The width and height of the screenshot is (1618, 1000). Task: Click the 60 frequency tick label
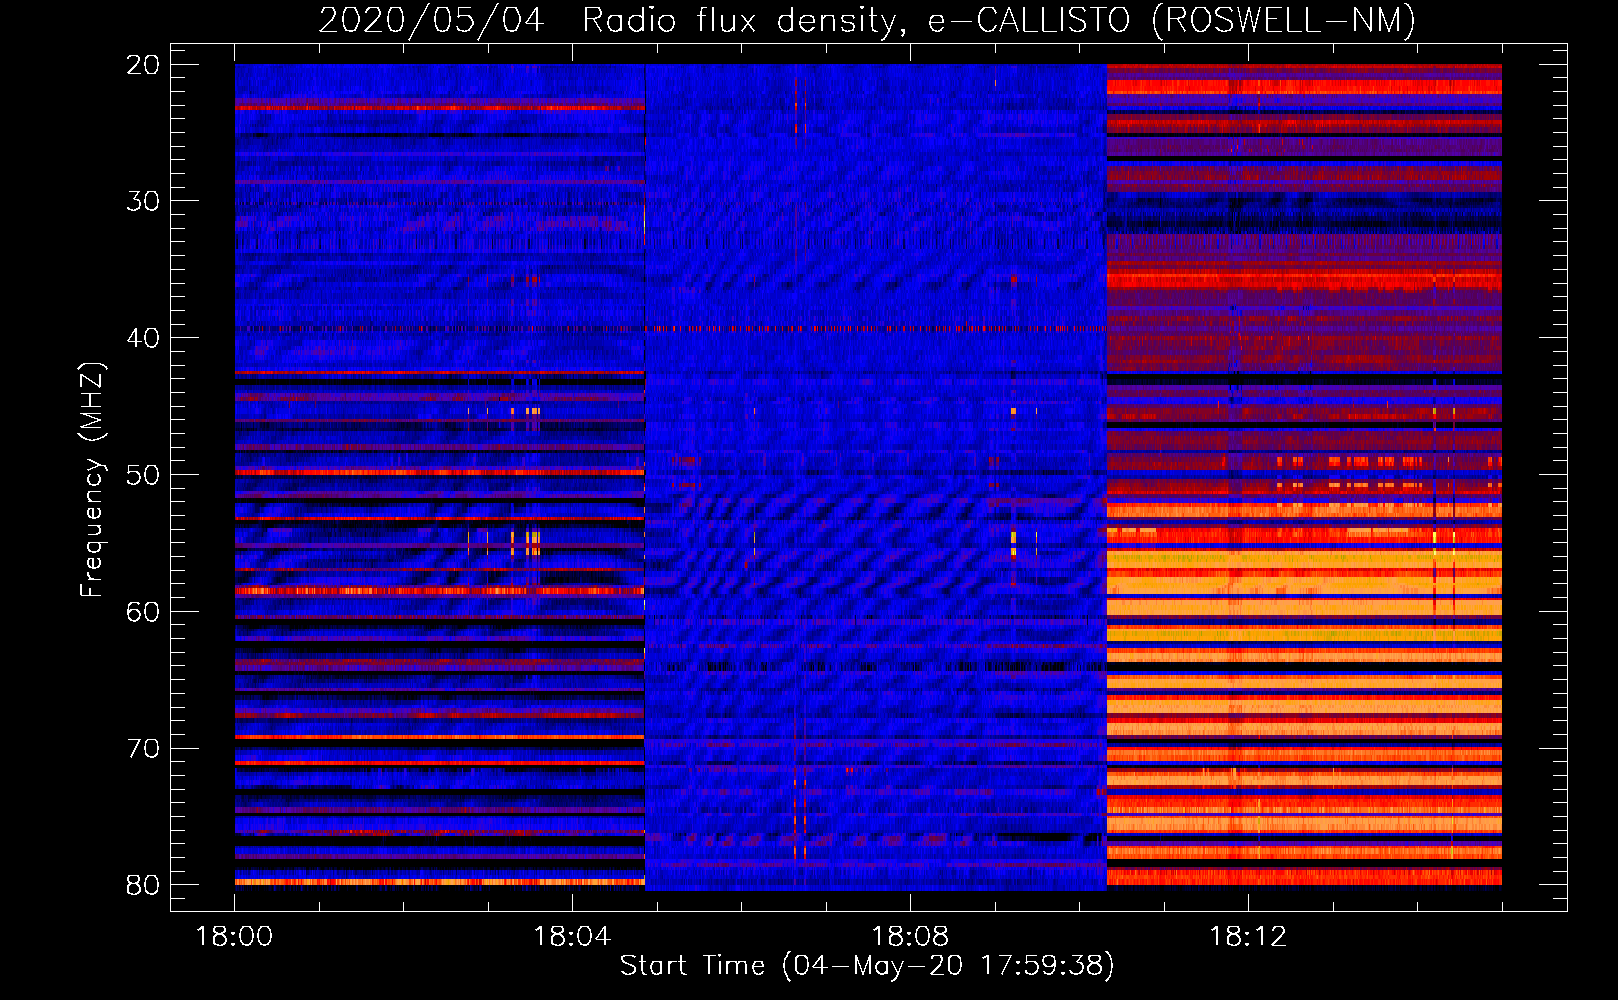pyautogui.click(x=142, y=612)
